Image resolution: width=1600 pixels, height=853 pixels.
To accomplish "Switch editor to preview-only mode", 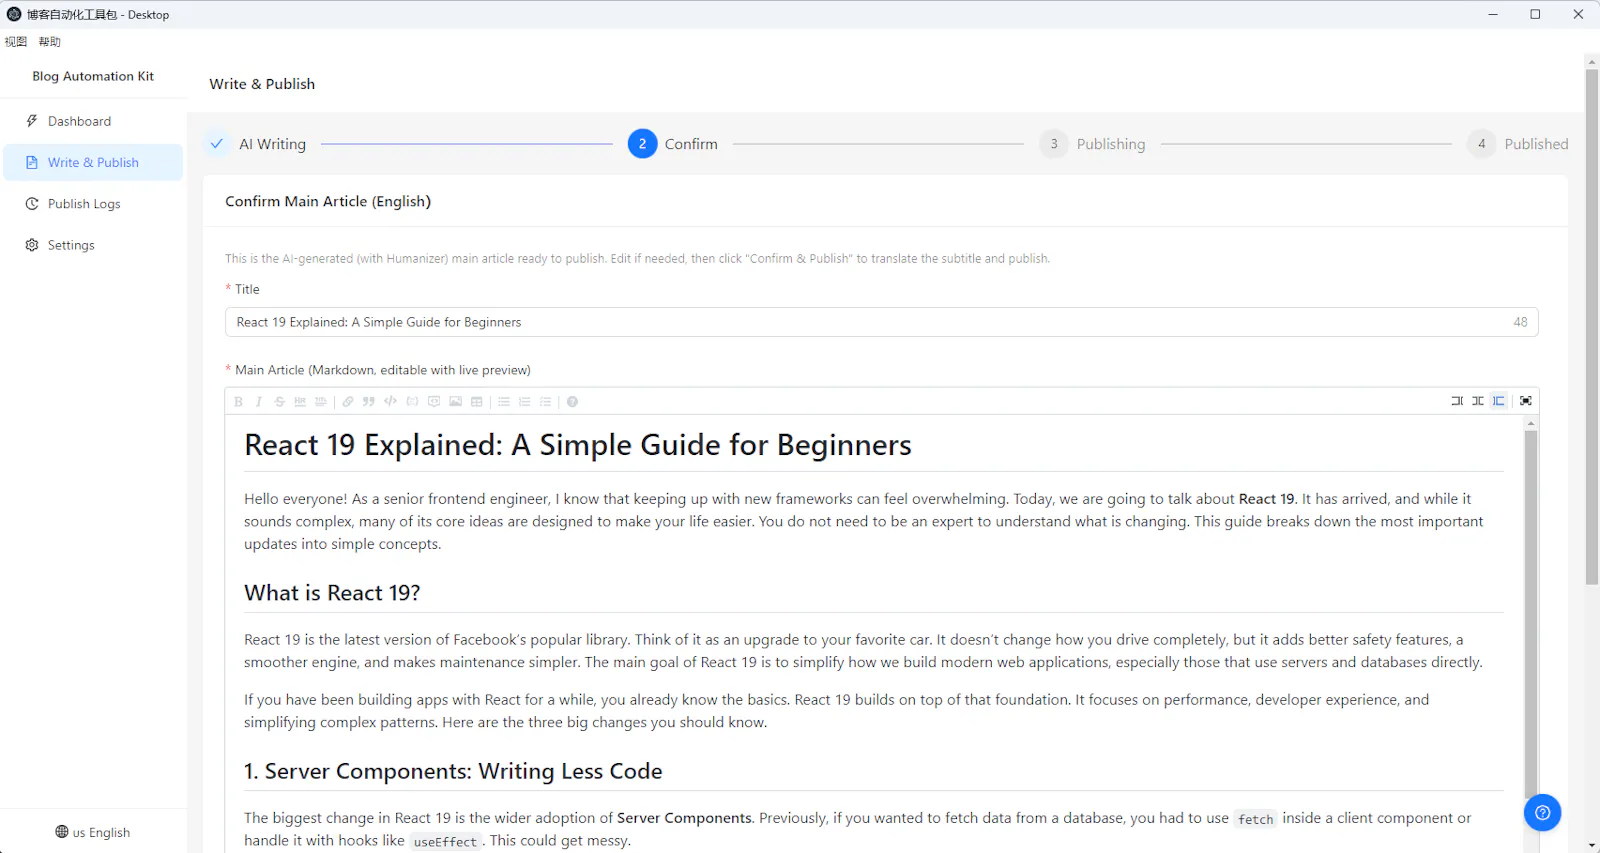I will click(x=1499, y=401).
